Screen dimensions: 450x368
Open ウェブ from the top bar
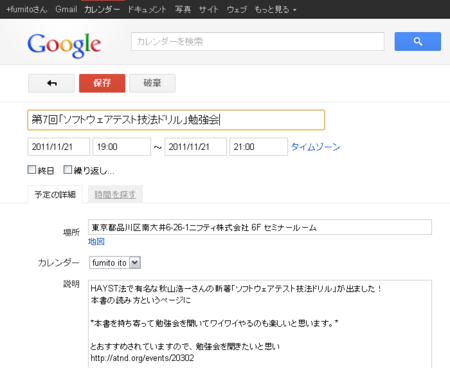click(237, 9)
